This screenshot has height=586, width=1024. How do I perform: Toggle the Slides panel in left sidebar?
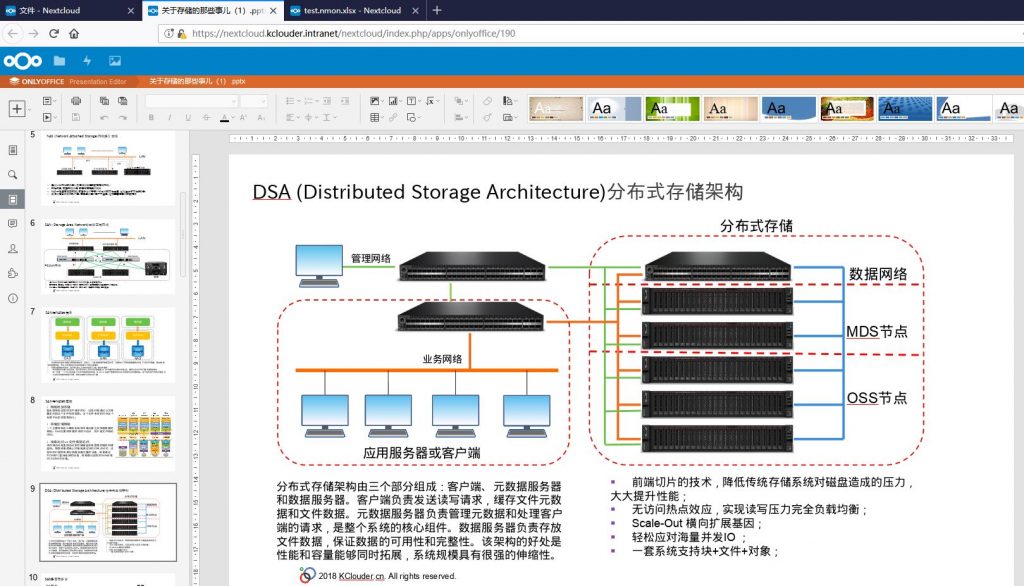[12, 199]
